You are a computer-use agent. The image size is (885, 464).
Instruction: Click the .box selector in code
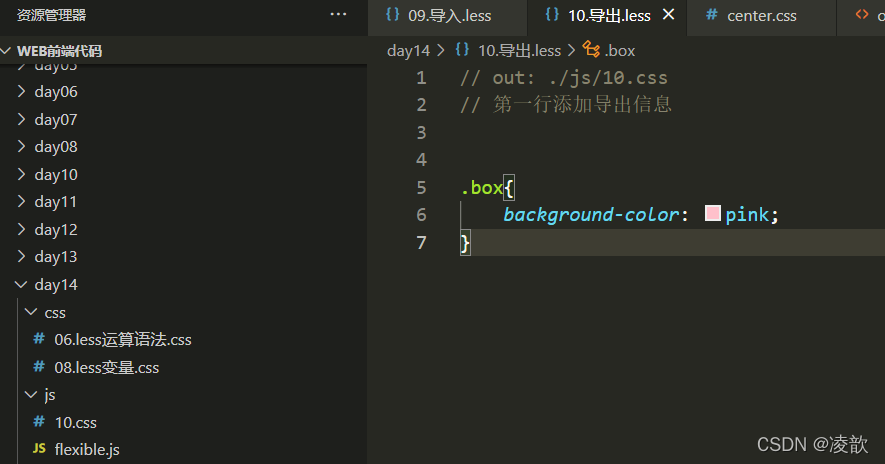481,188
